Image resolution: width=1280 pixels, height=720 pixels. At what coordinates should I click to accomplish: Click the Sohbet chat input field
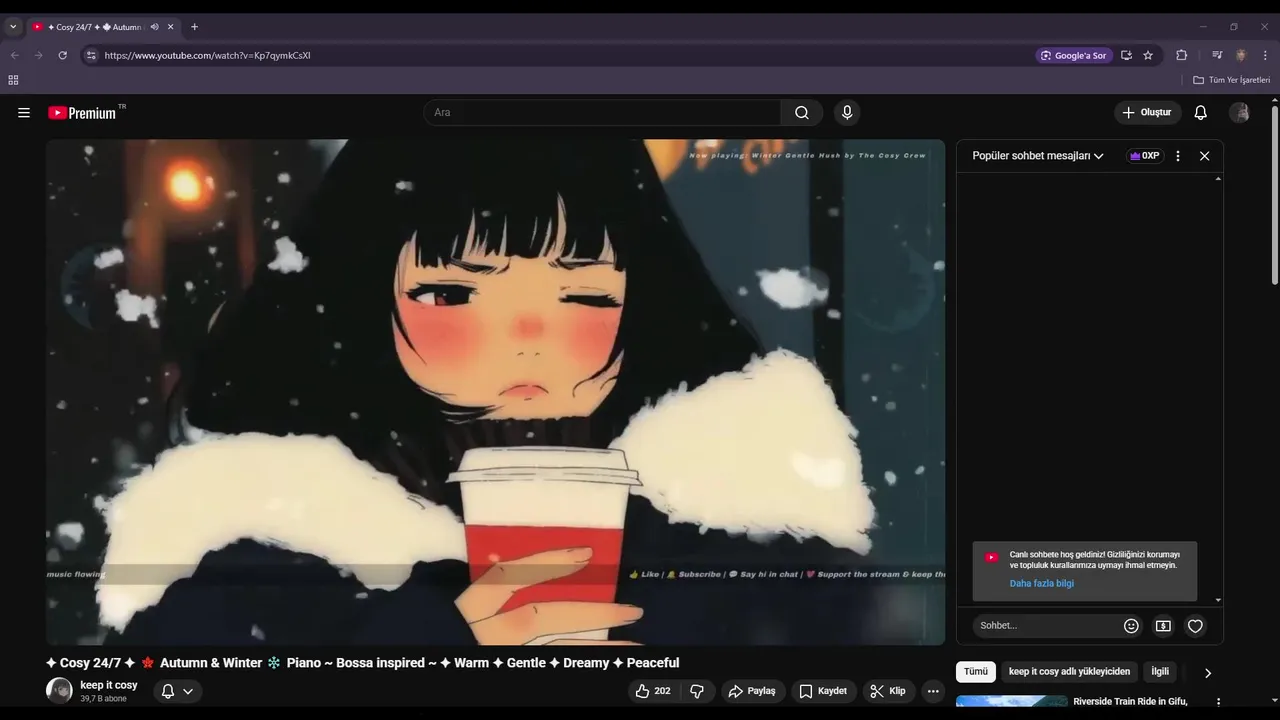click(1045, 626)
